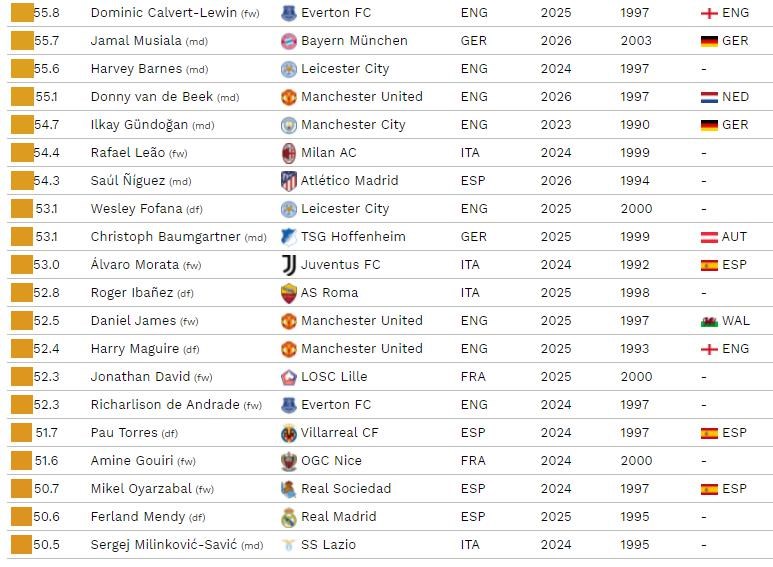773x567 pixels.
Task: Open Rafael Leão's player link
Action: (x=127, y=153)
